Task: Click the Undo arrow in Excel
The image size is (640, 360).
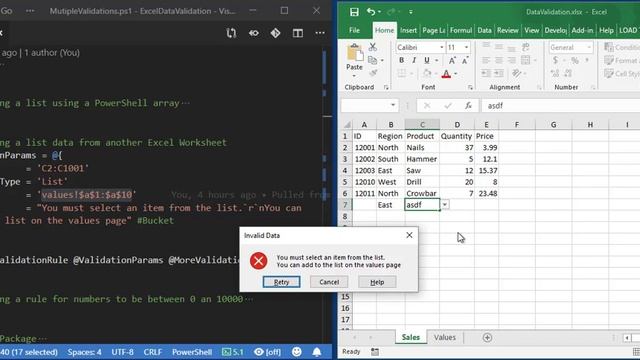Action: (x=371, y=12)
